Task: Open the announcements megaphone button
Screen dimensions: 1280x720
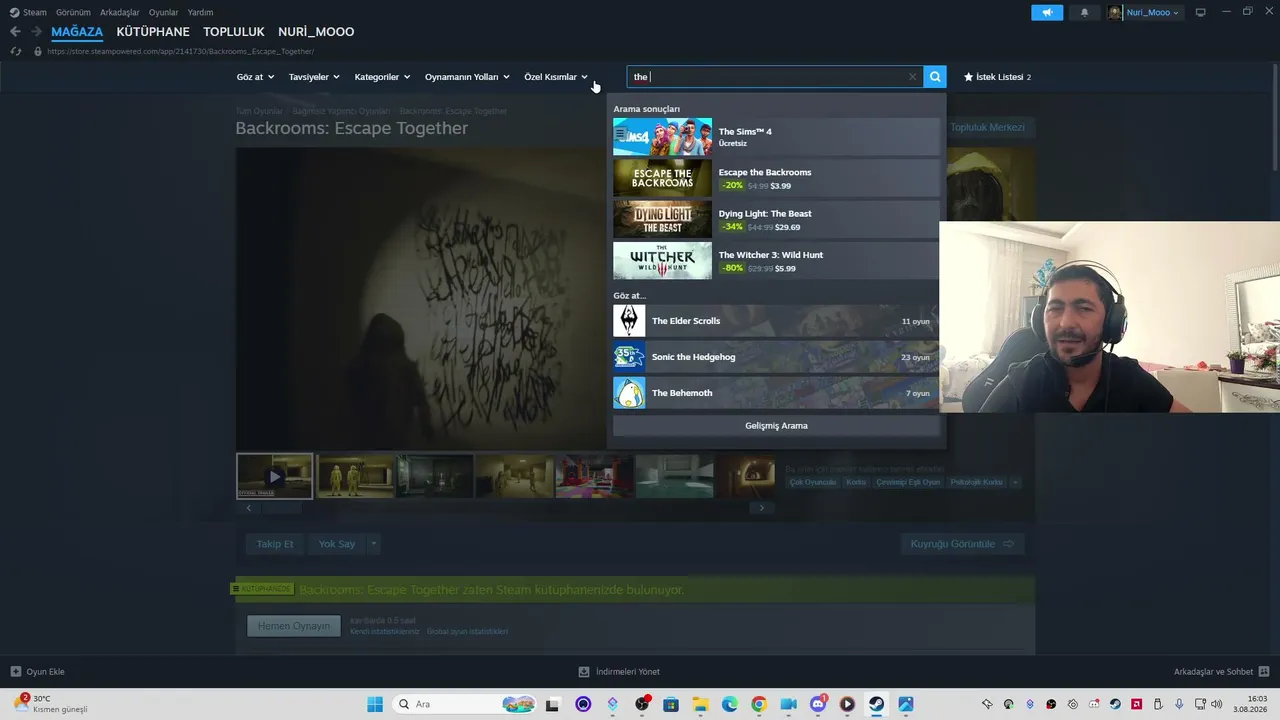Action: [1047, 12]
